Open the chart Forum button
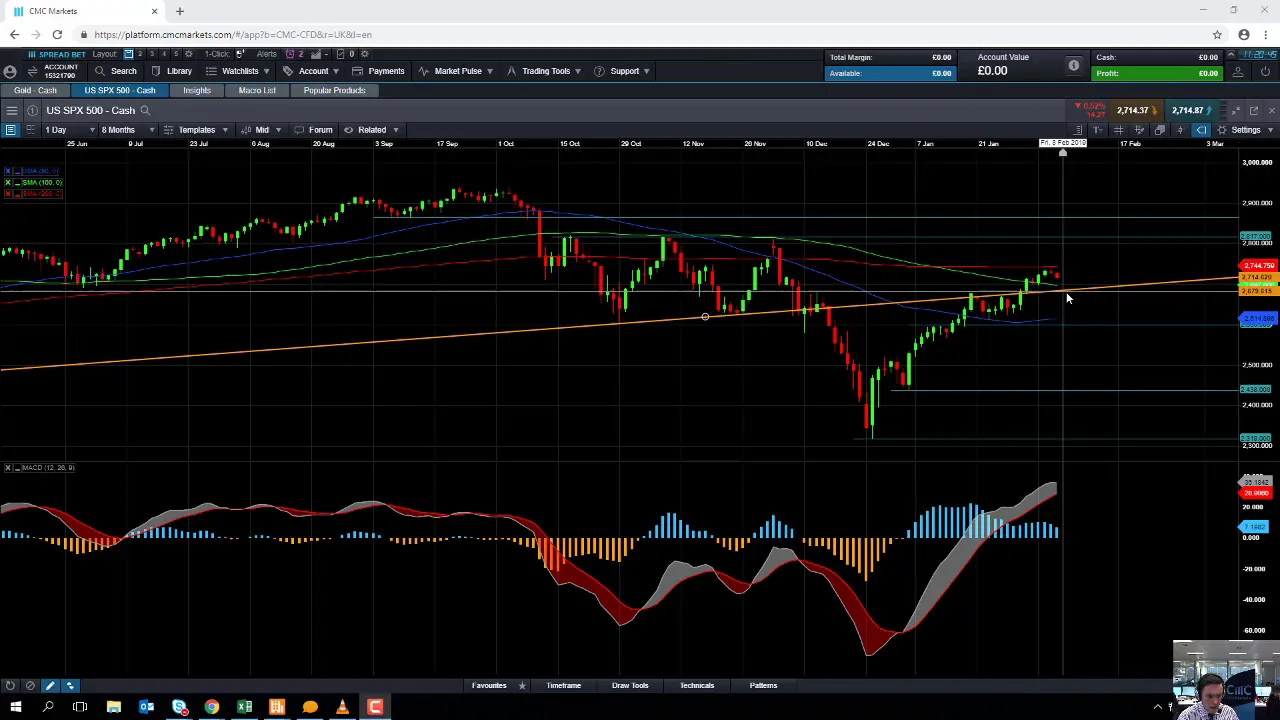Viewport: 1280px width, 720px height. (313, 130)
